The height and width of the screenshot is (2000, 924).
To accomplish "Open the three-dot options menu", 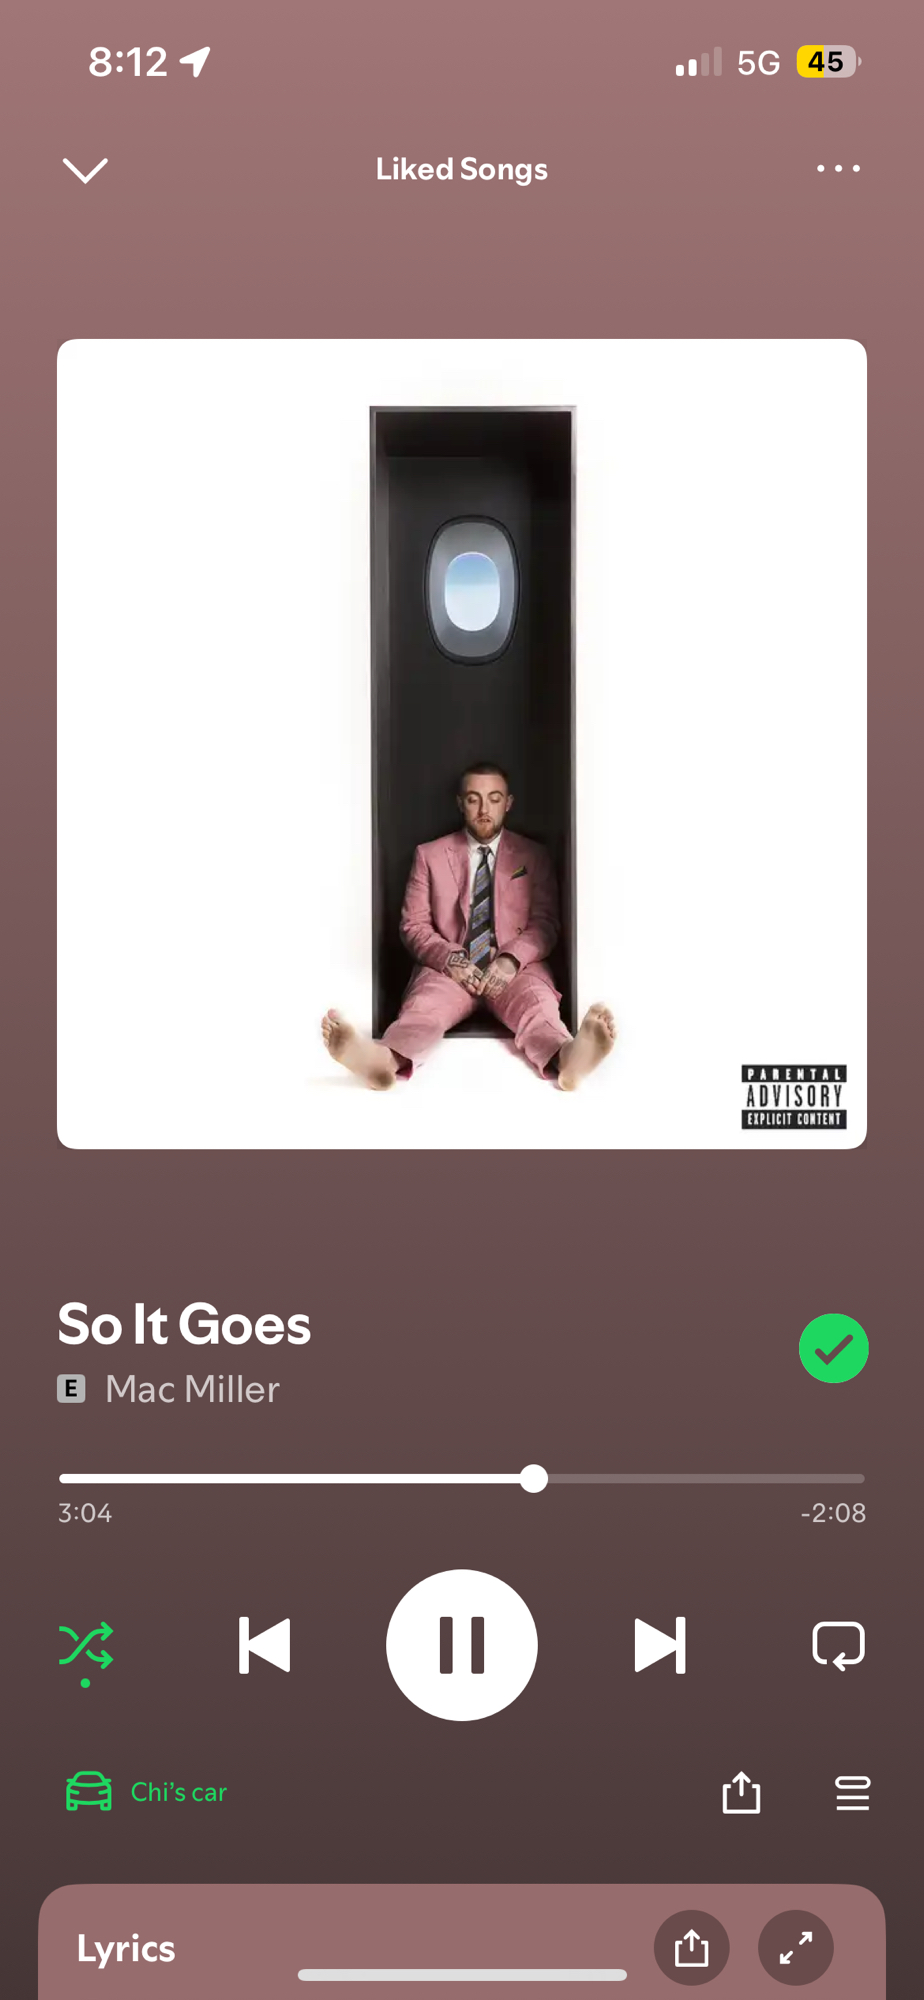I will coord(838,168).
